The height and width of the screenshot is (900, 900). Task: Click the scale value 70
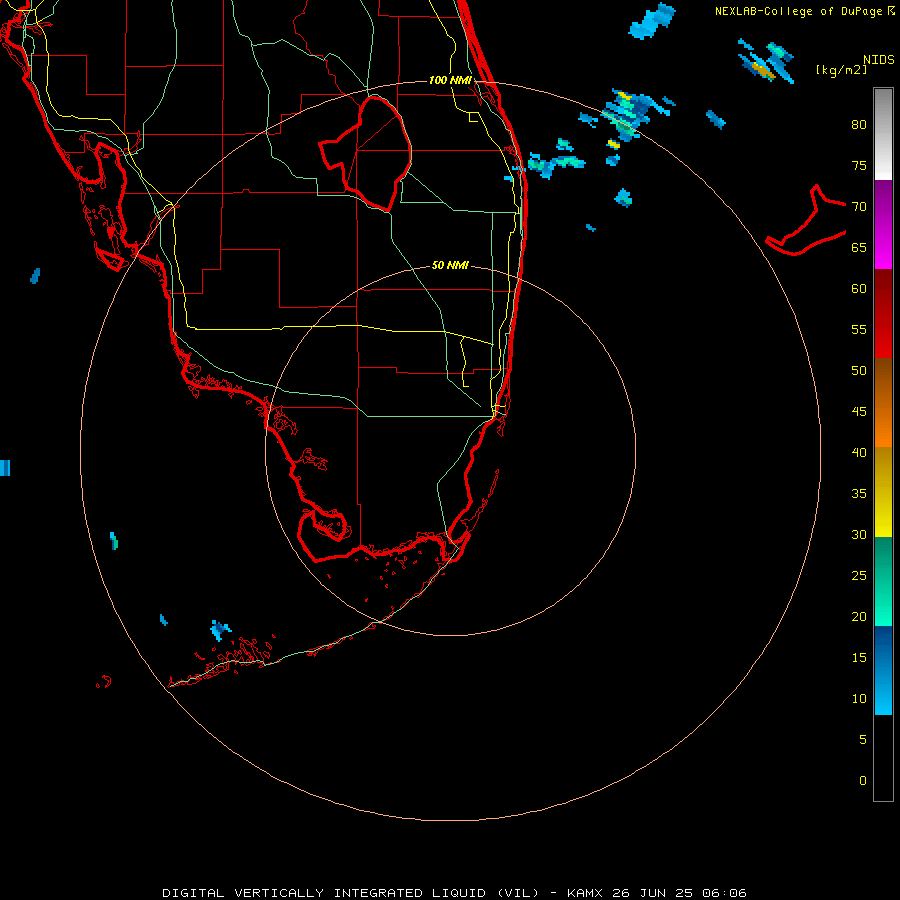(x=859, y=207)
